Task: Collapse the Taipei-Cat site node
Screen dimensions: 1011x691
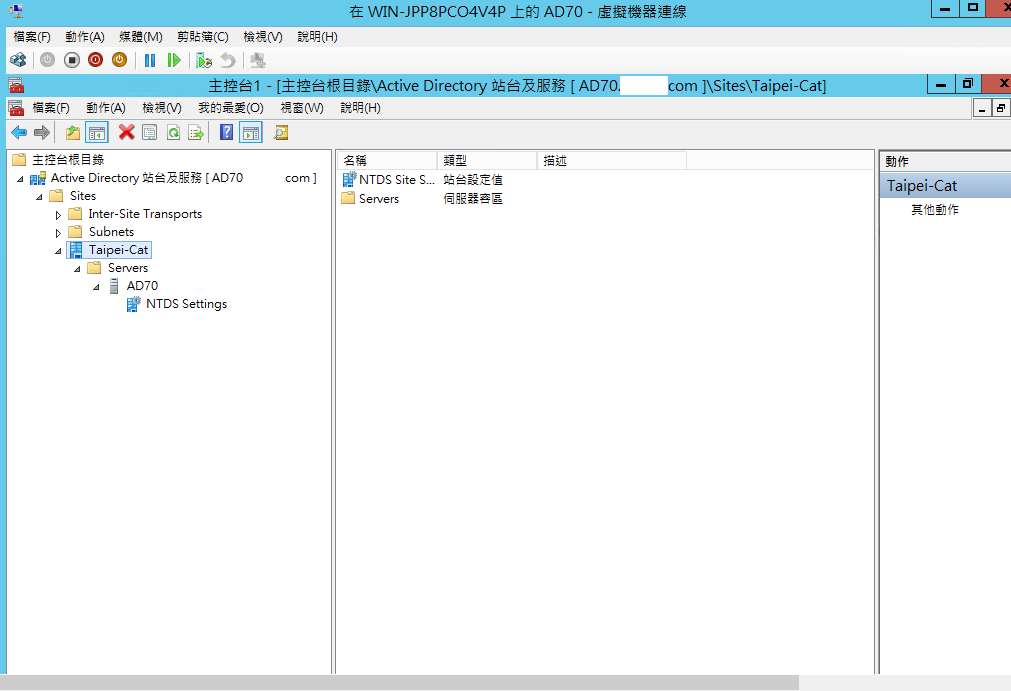Action: tap(58, 251)
